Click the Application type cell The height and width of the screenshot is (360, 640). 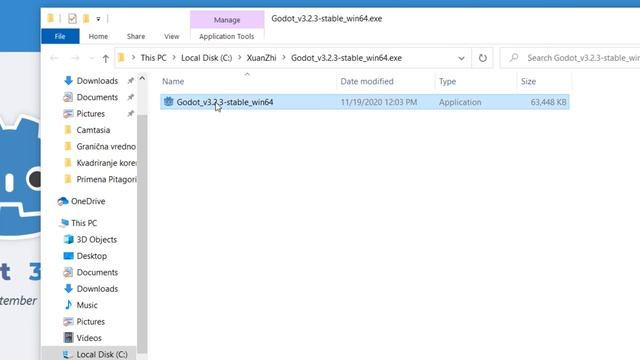tap(460, 102)
